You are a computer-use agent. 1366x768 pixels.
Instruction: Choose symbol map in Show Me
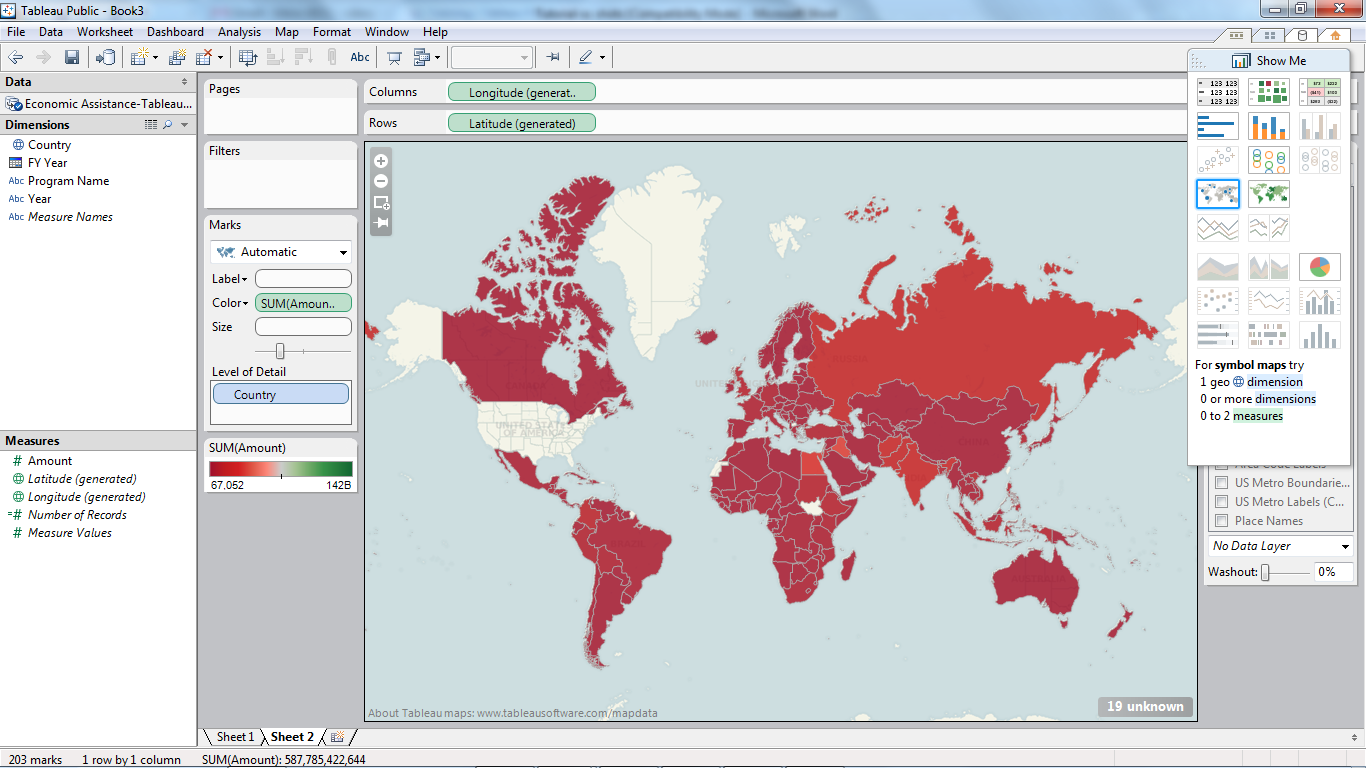coord(1218,193)
